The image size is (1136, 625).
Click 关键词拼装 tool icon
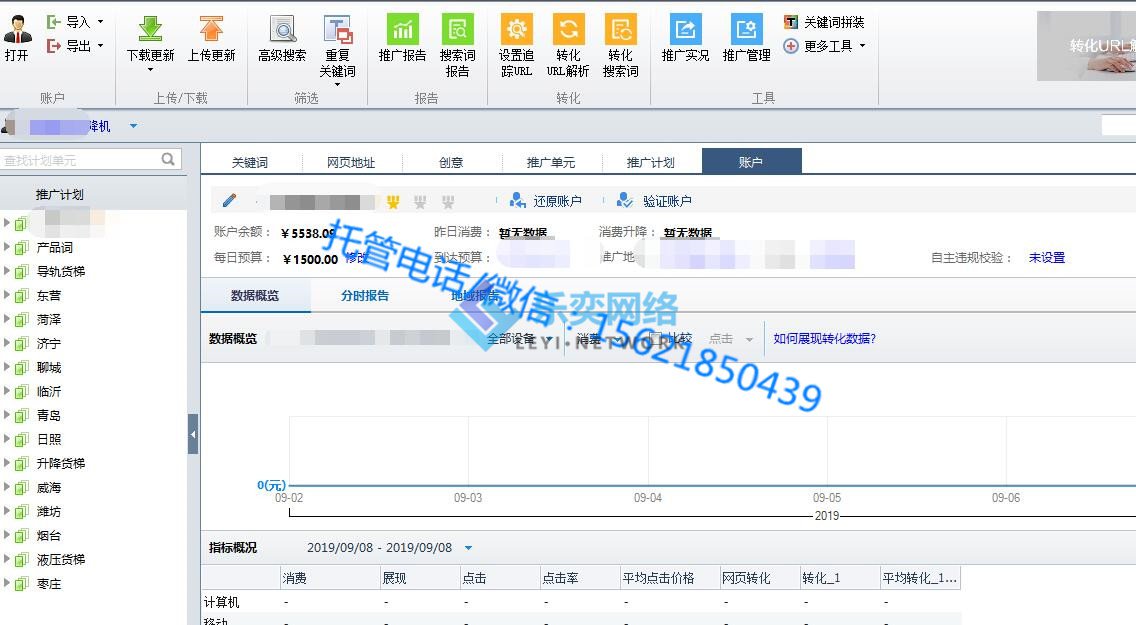tap(790, 22)
